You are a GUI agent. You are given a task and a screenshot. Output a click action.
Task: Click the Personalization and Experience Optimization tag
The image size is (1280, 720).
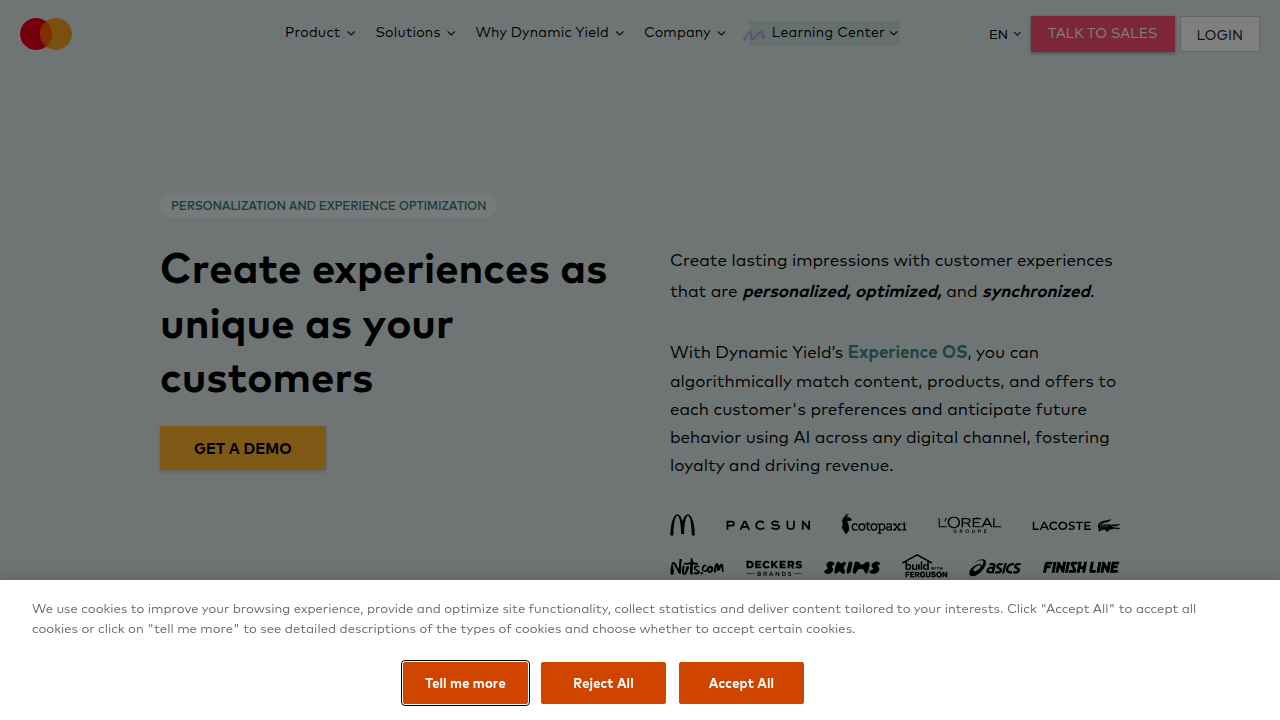[x=328, y=205]
